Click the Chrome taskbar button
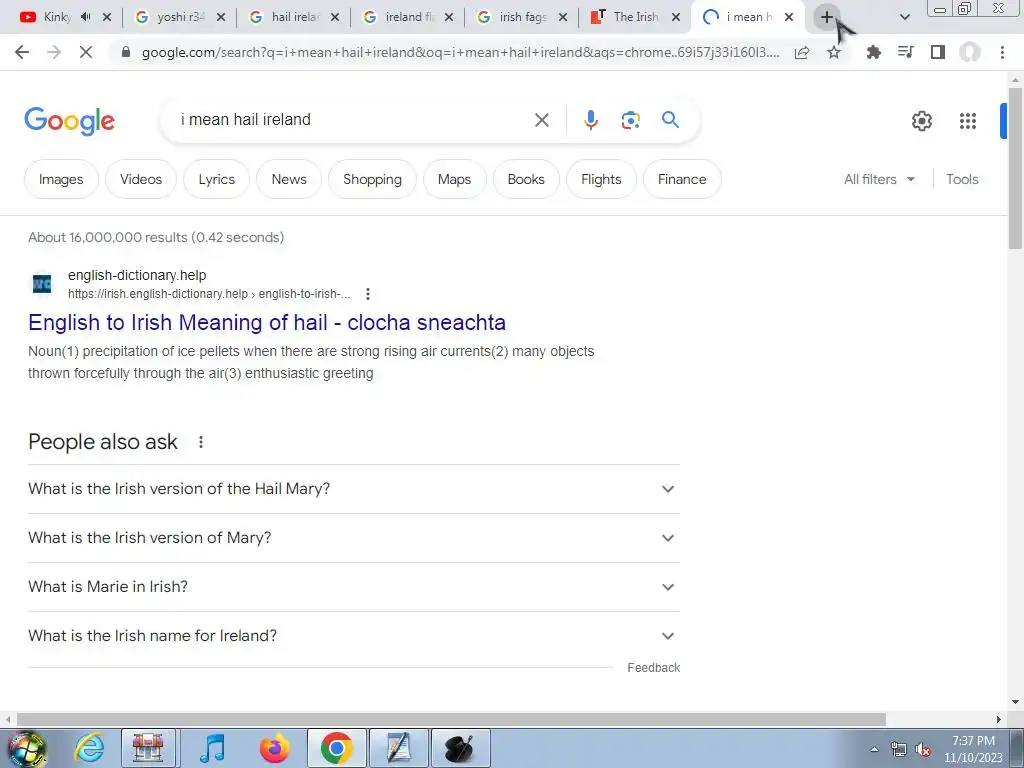 (x=336, y=748)
